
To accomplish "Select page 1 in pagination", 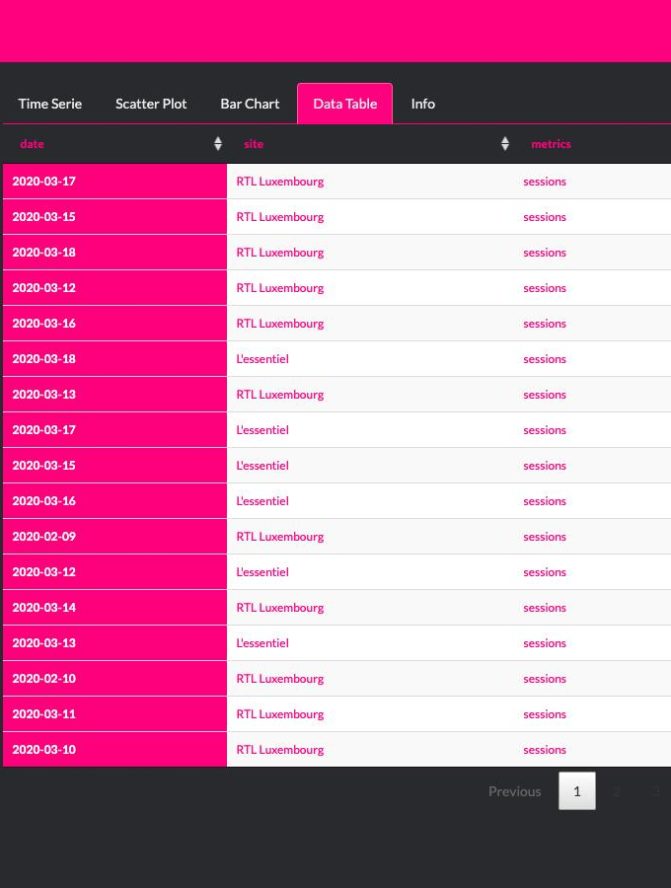I will pyautogui.click(x=577, y=791).
